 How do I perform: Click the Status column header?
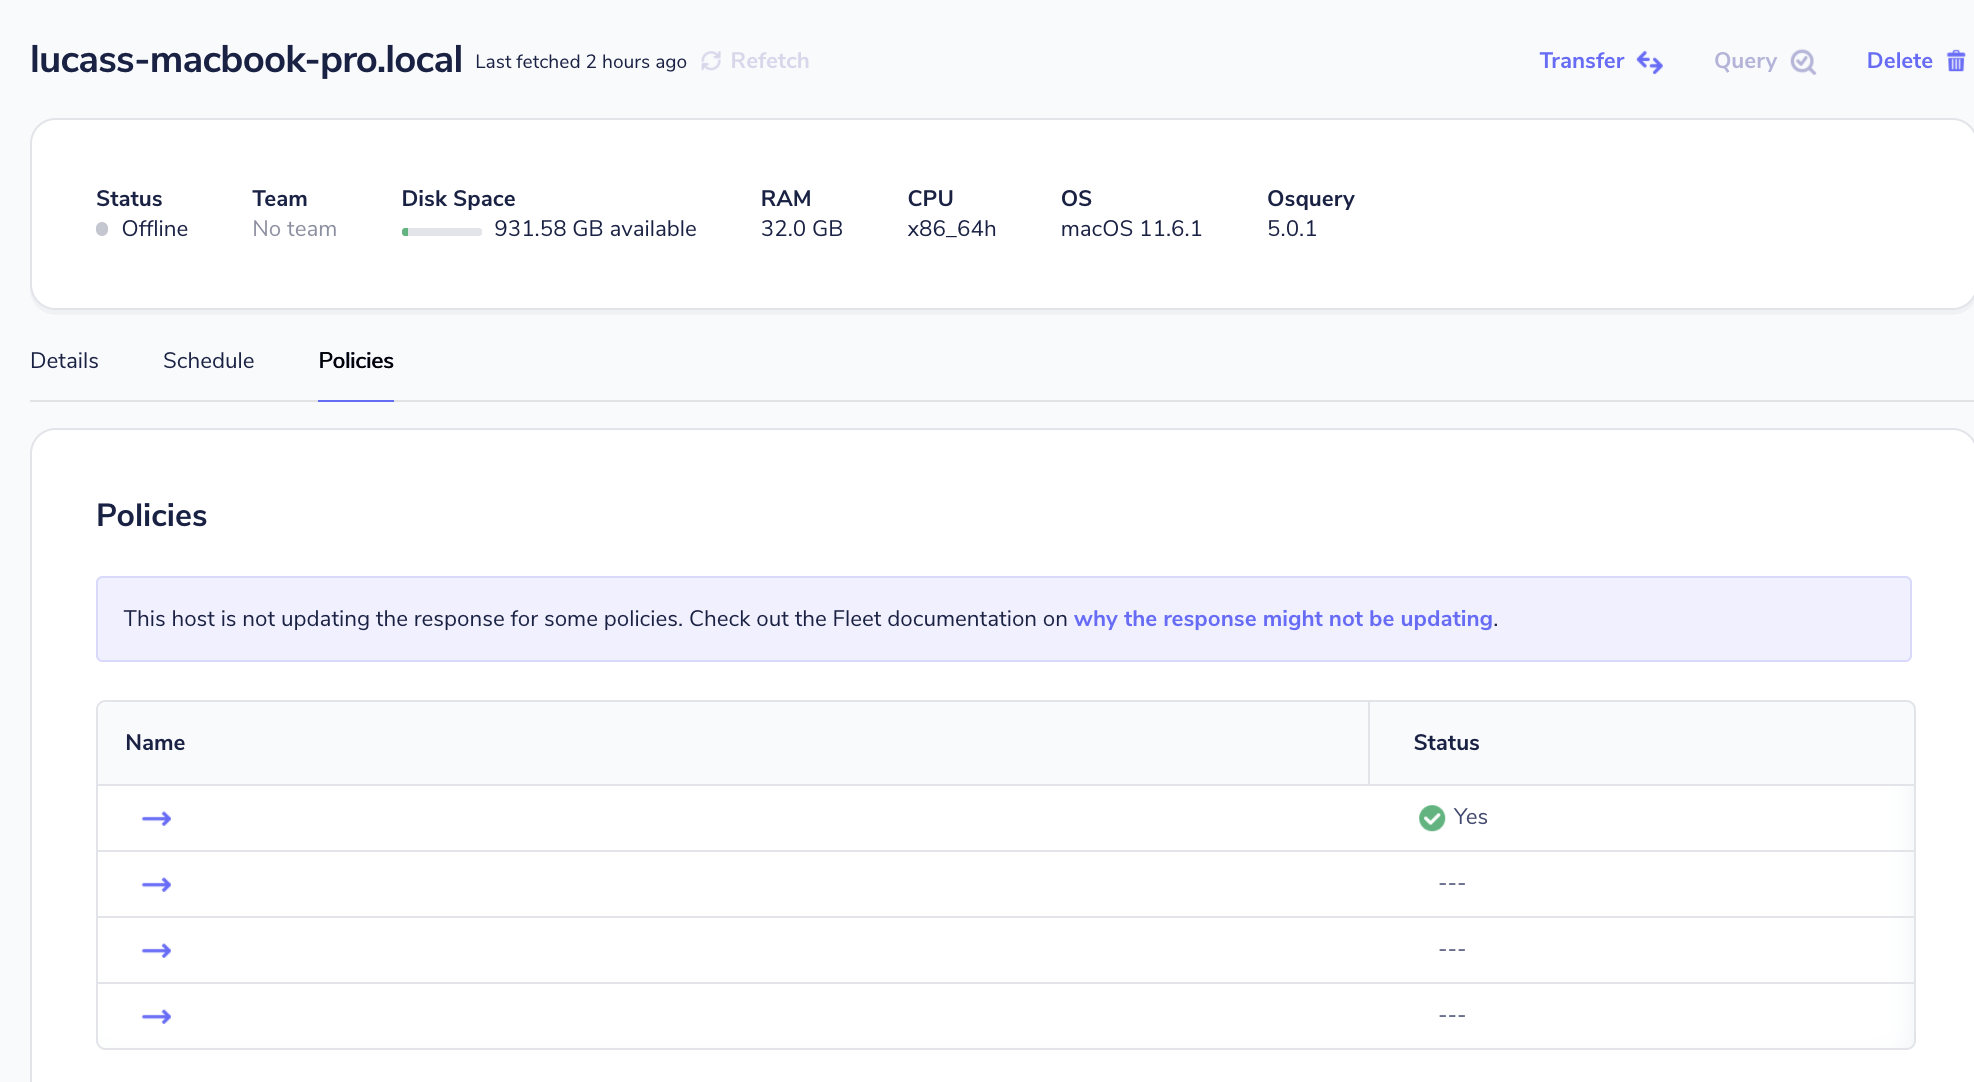pyautogui.click(x=1446, y=742)
